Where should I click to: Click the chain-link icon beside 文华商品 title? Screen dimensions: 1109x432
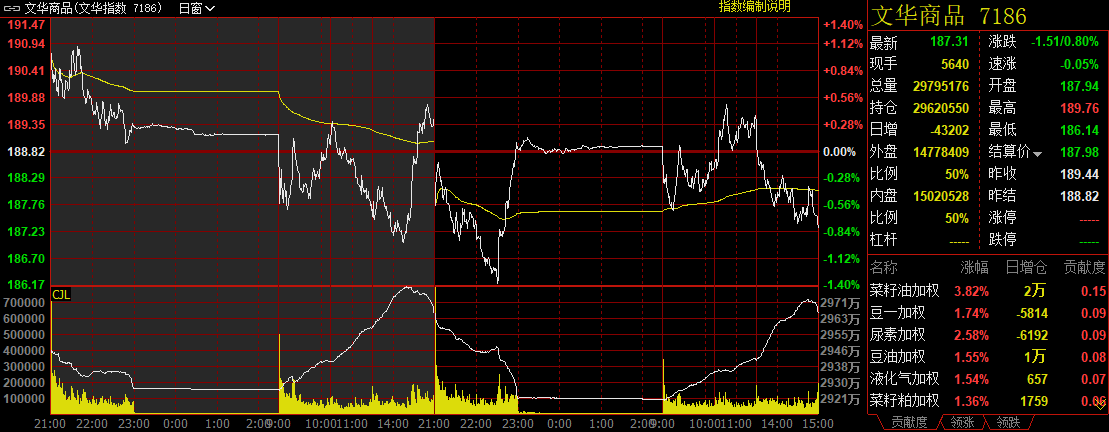pyautogui.click(x=12, y=8)
